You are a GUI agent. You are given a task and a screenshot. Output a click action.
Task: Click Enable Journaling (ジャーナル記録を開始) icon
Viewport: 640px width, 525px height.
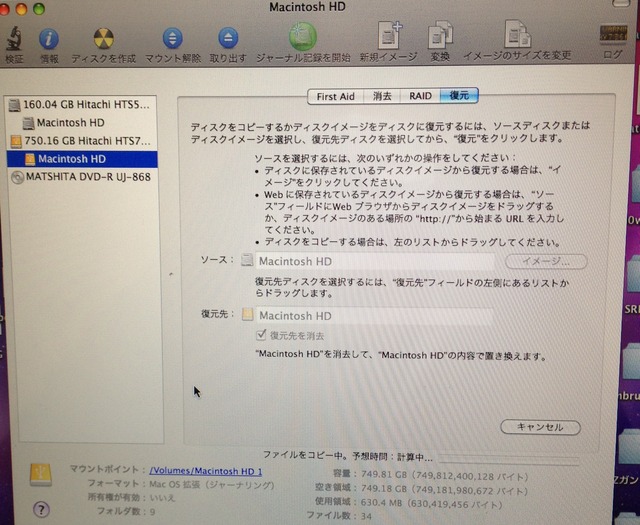(x=303, y=36)
